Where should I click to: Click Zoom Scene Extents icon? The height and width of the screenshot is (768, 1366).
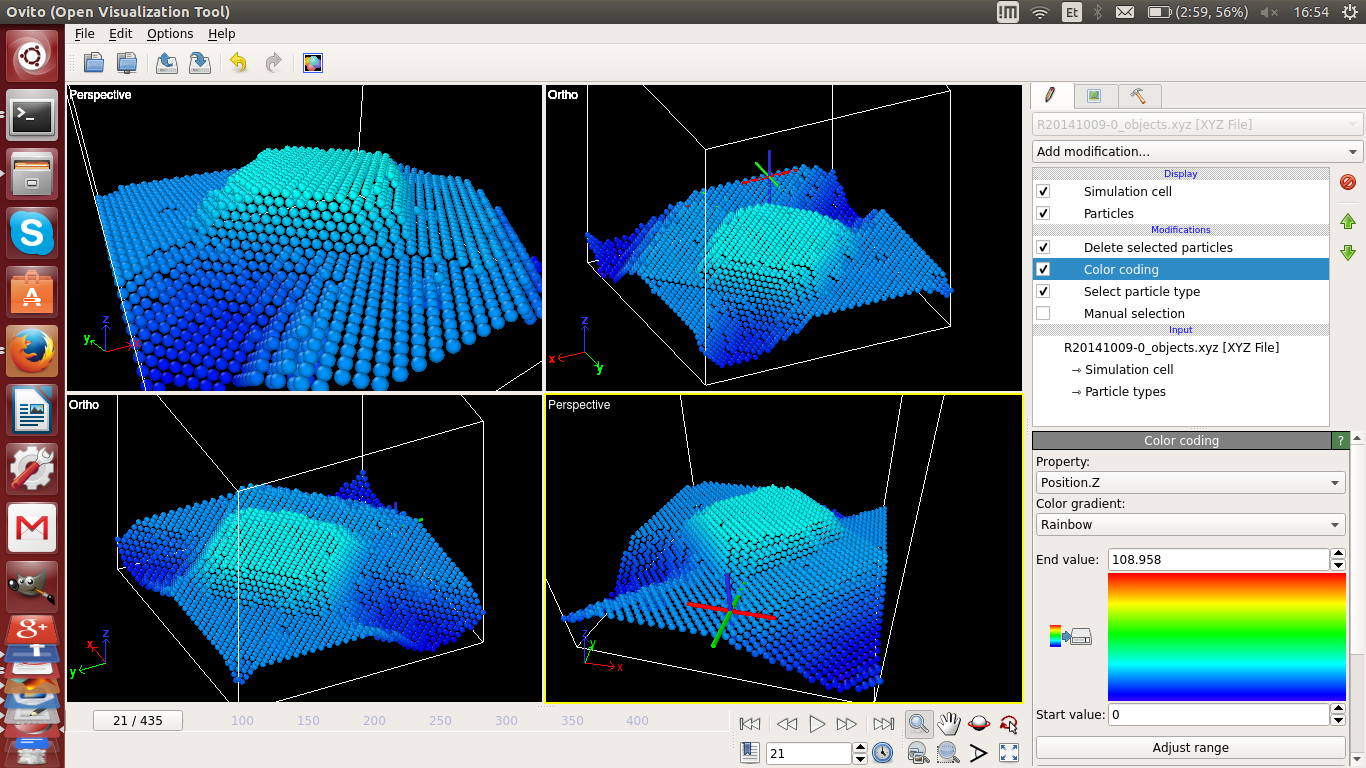click(x=948, y=753)
